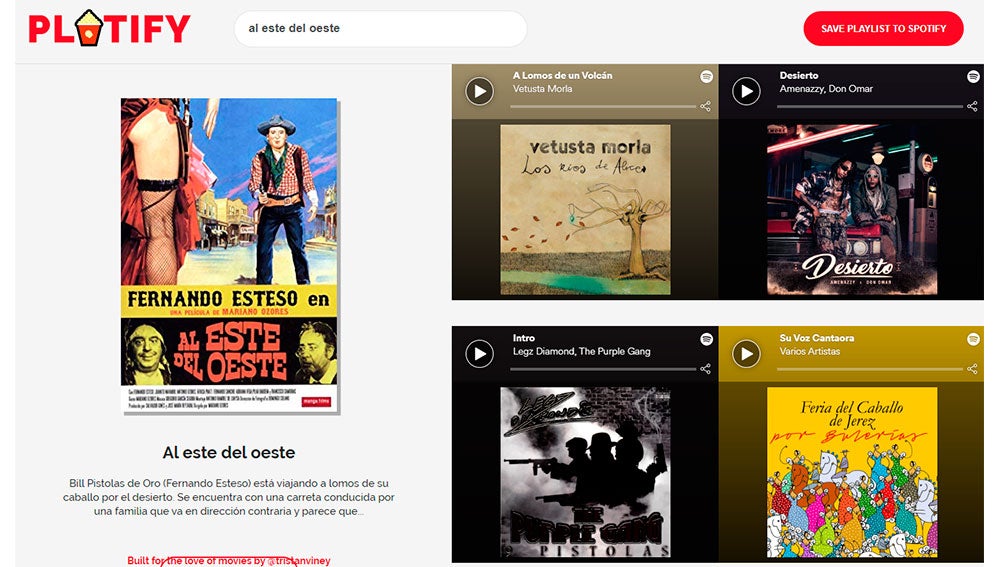Play the track Desierto by Amenazzy
The width and height of the screenshot is (1000, 567).
coord(746,91)
